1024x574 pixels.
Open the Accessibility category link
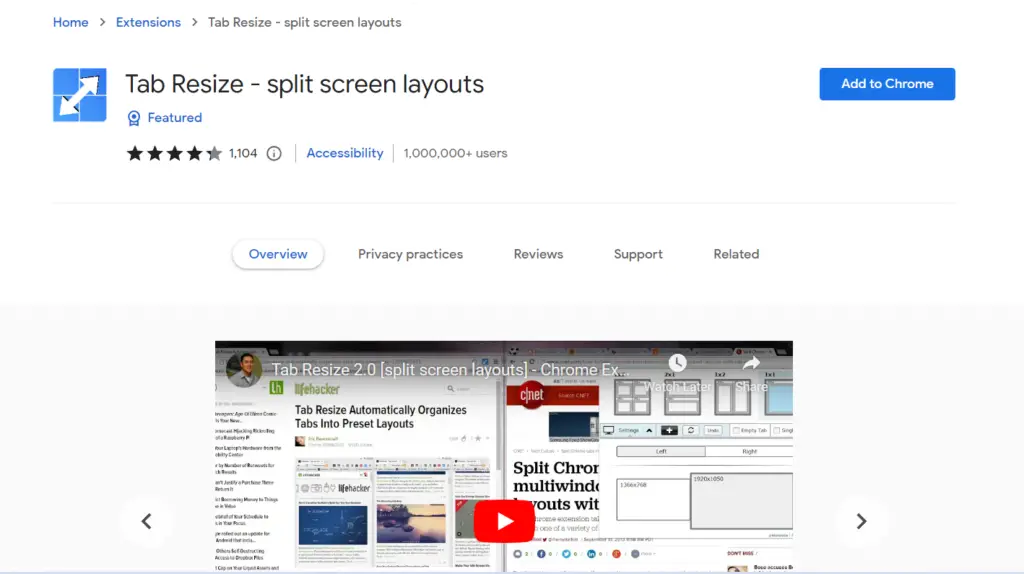click(x=345, y=153)
